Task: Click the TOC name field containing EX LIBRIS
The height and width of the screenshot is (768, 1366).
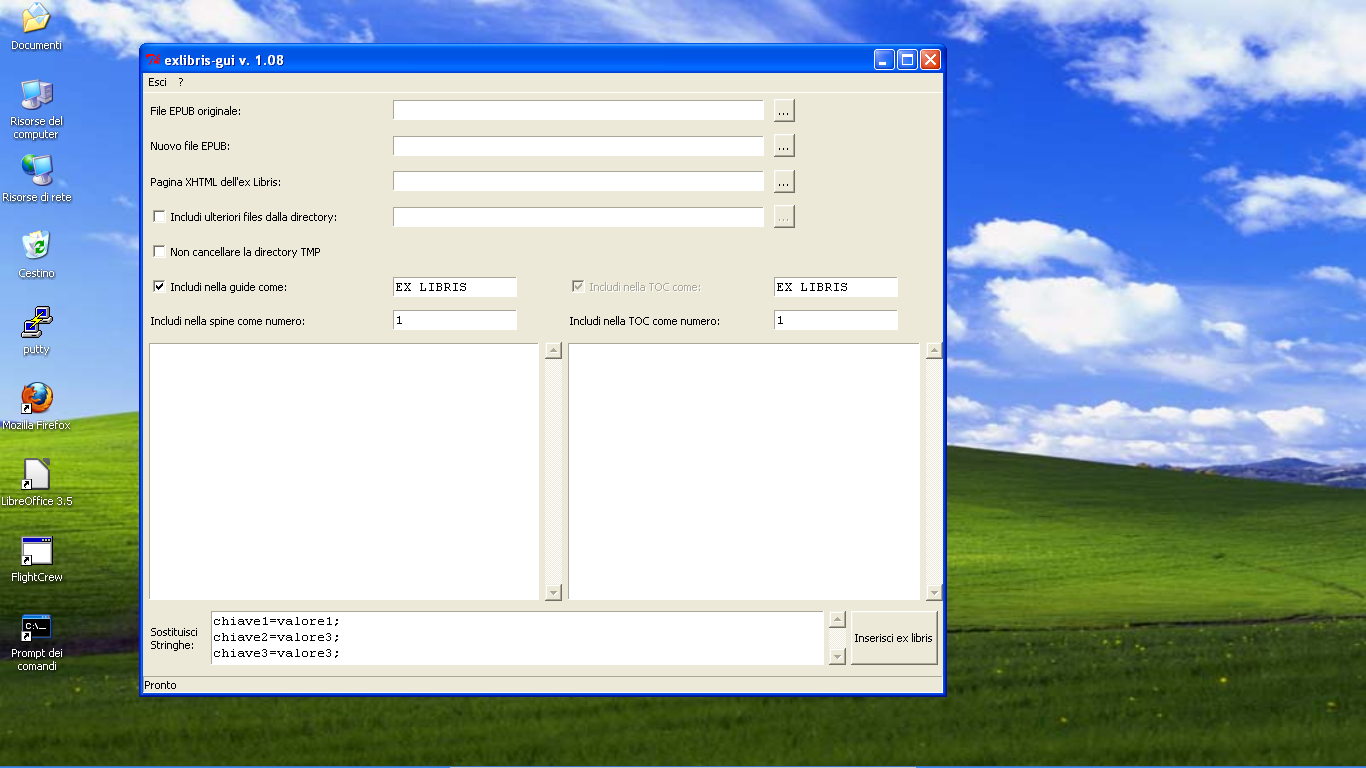Action: pos(836,287)
